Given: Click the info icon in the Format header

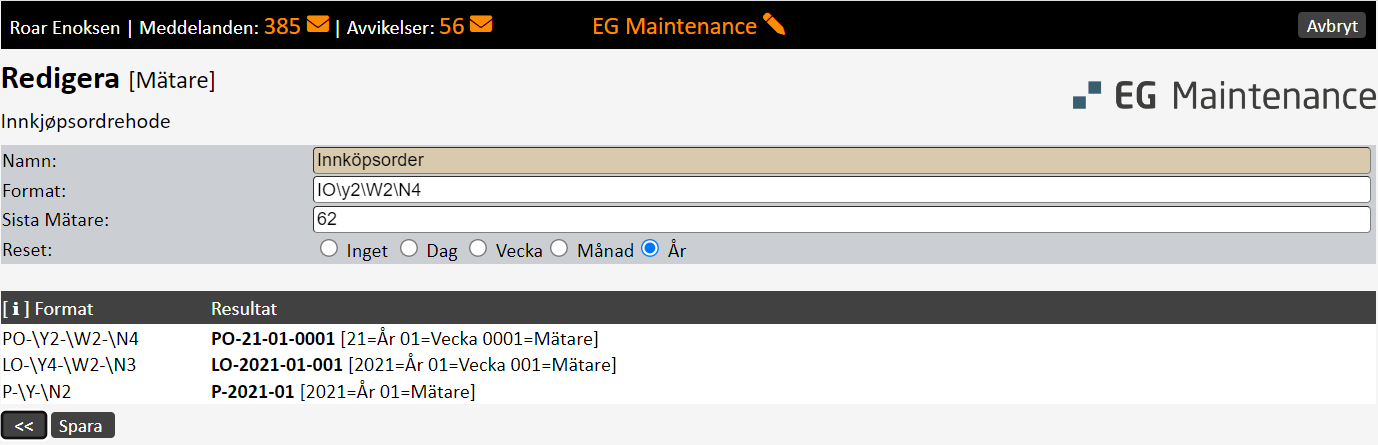Looking at the screenshot, I should tap(16, 308).
